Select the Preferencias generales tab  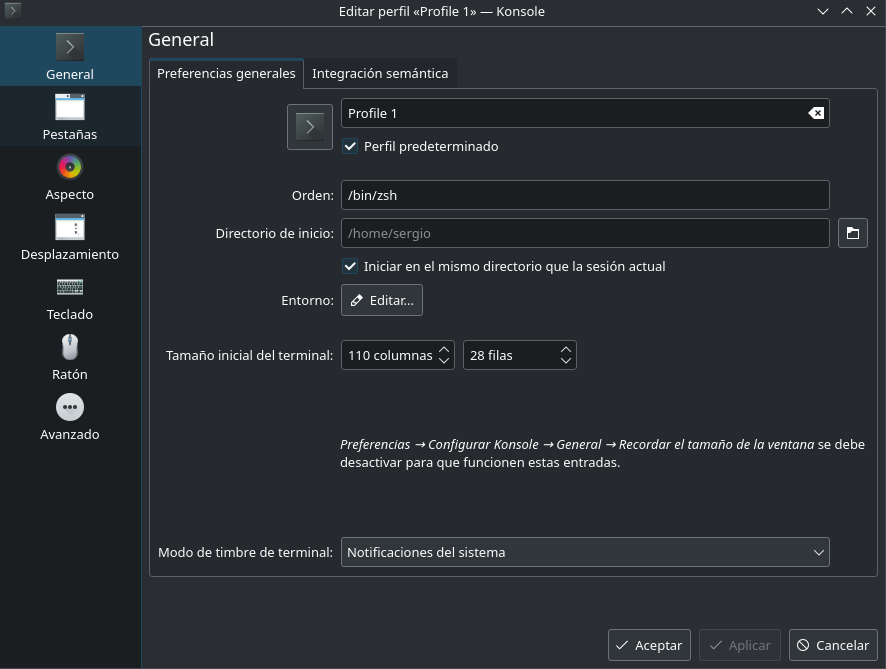[x=226, y=73]
